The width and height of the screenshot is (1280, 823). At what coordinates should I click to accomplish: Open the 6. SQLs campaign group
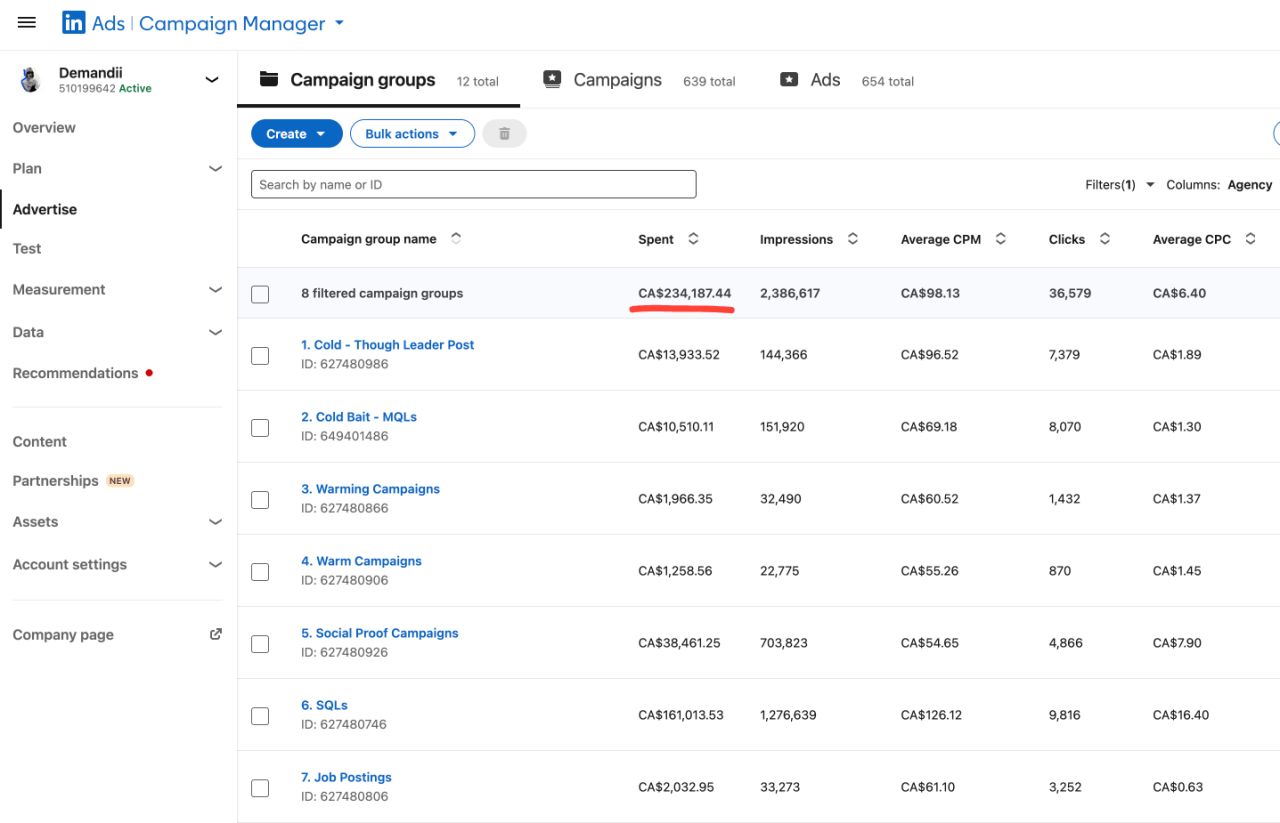(324, 705)
